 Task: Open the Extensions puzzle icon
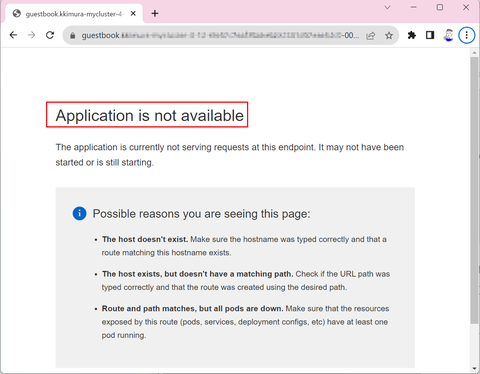(412, 35)
